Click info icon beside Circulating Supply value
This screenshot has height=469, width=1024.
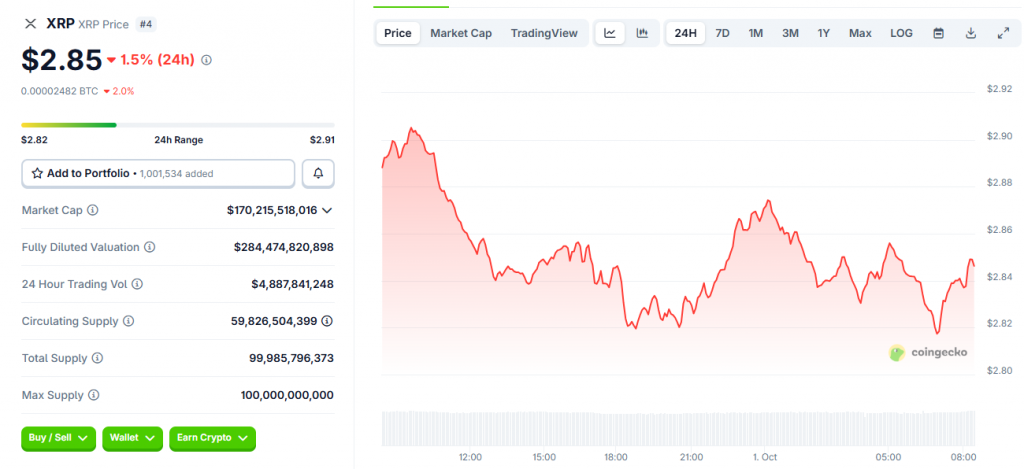click(327, 321)
